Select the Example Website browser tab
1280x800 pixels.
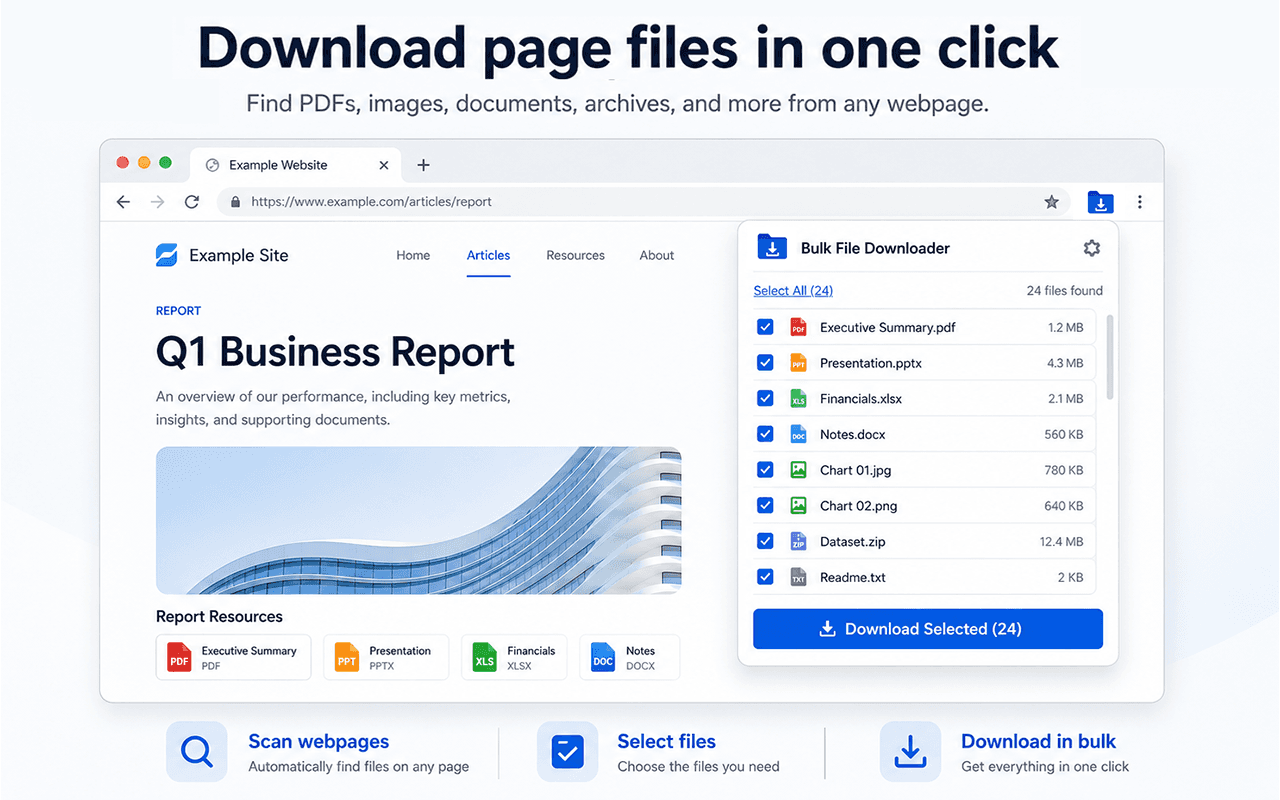click(x=295, y=165)
